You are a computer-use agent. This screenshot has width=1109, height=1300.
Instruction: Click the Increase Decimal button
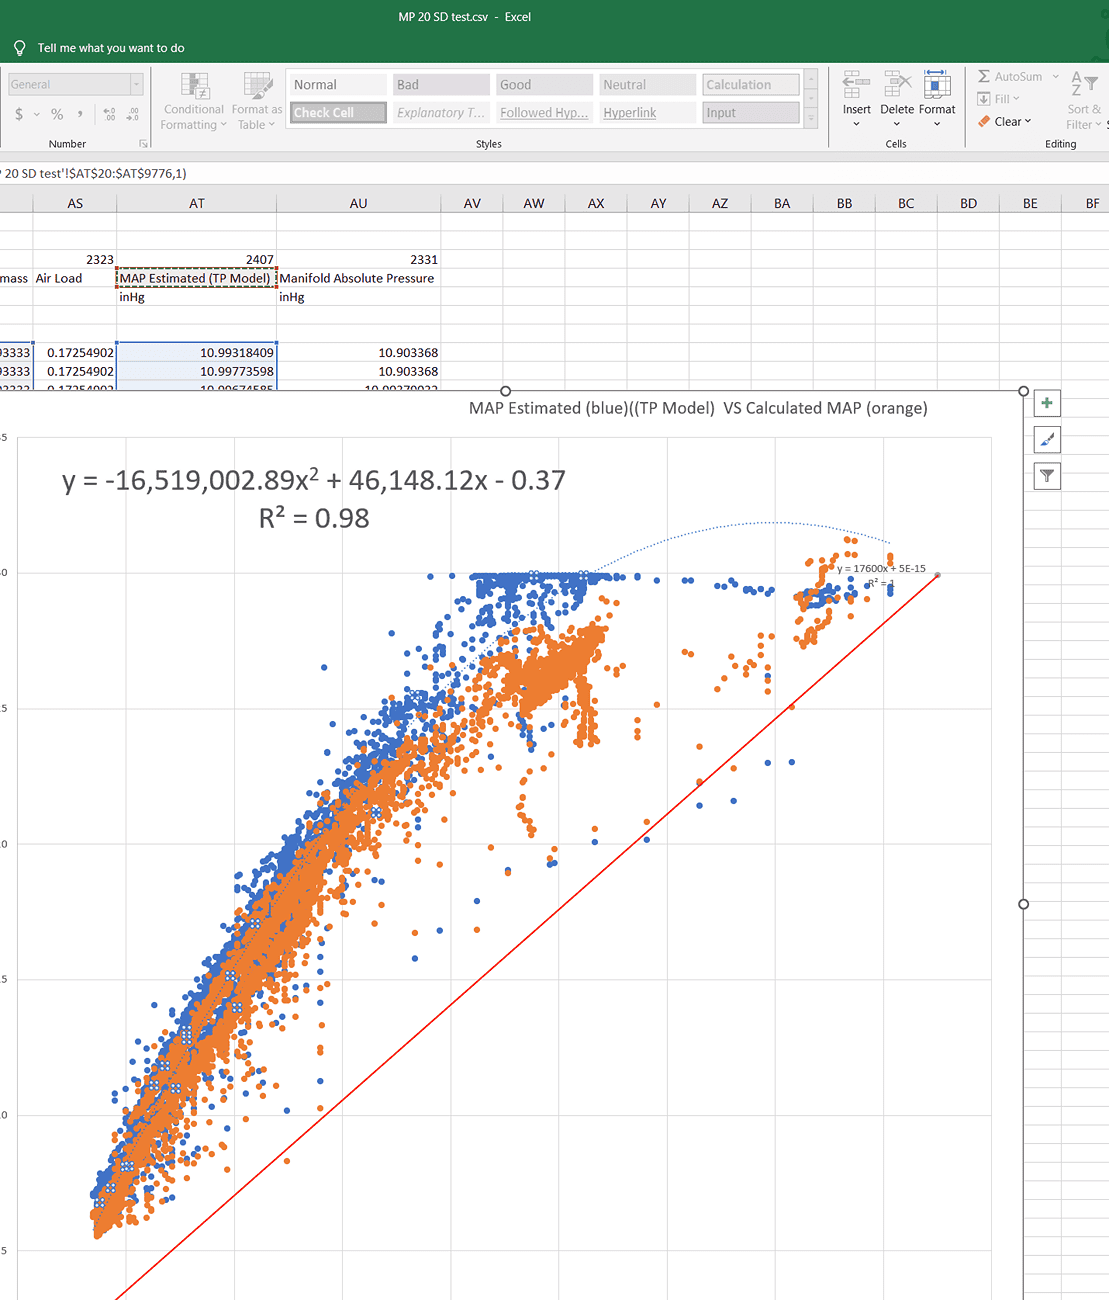click(x=109, y=114)
